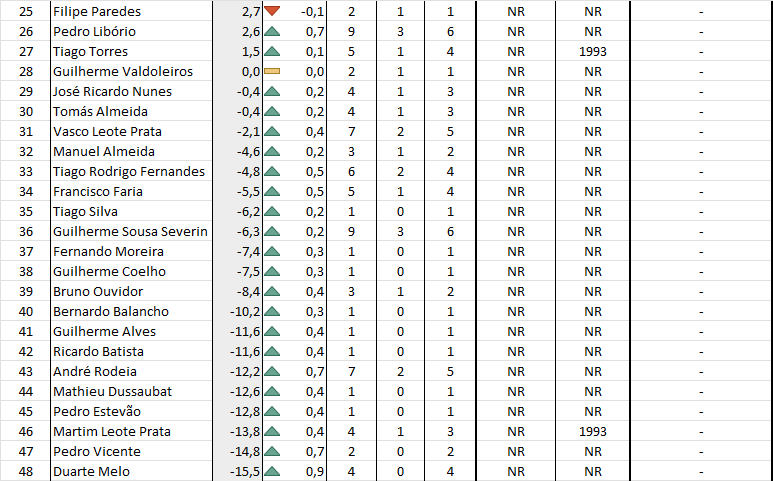
Task: Click the green arrow in Manuel Almeida row
Action: pyautogui.click(x=272, y=151)
